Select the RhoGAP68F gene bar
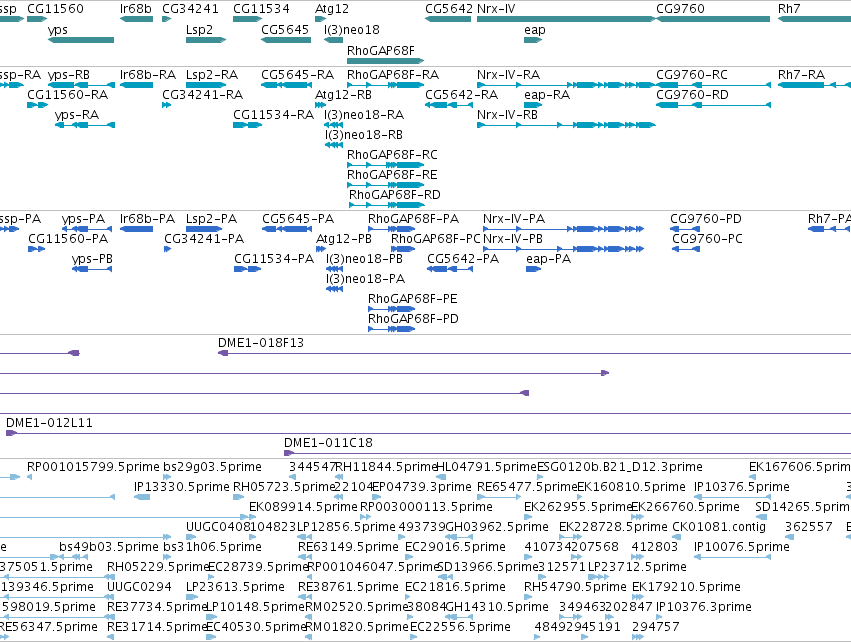The image size is (851, 642). [385, 61]
